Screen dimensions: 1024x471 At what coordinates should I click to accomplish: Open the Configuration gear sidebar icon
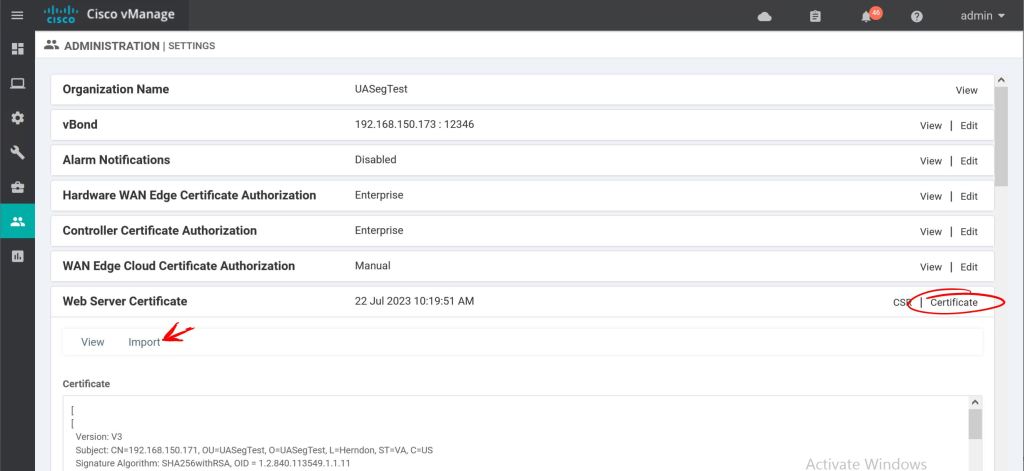pos(17,118)
